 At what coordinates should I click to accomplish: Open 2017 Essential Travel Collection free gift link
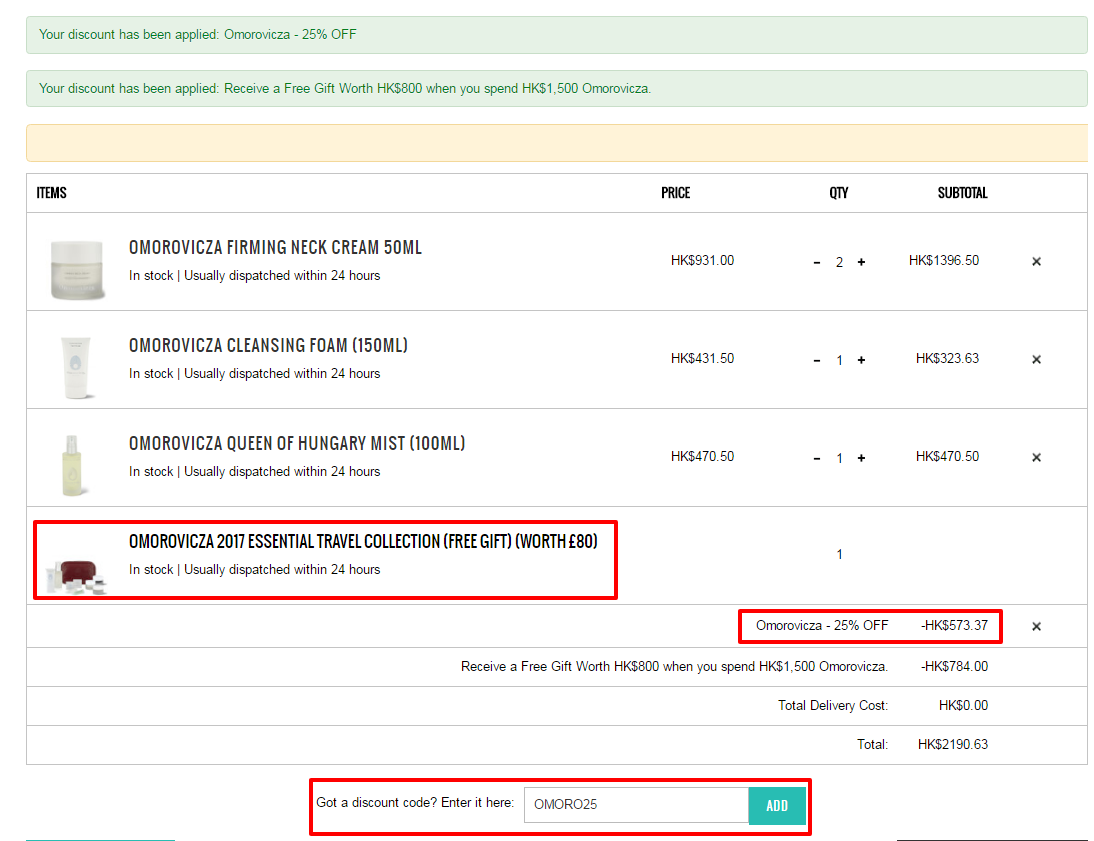[x=364, y=542]
